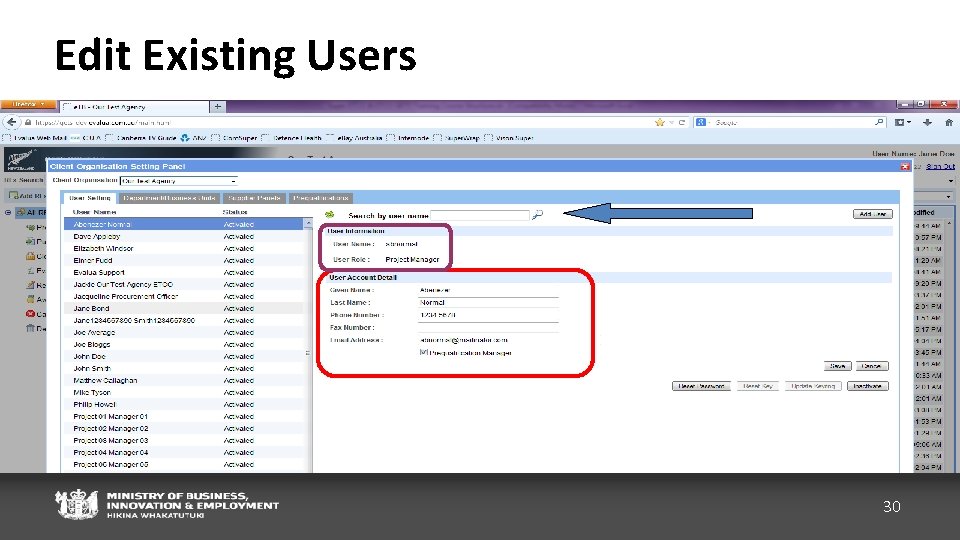Click the Reset Key button
Image resolution: width=960 pixels, height=540 pixels.
pos(757,386)
